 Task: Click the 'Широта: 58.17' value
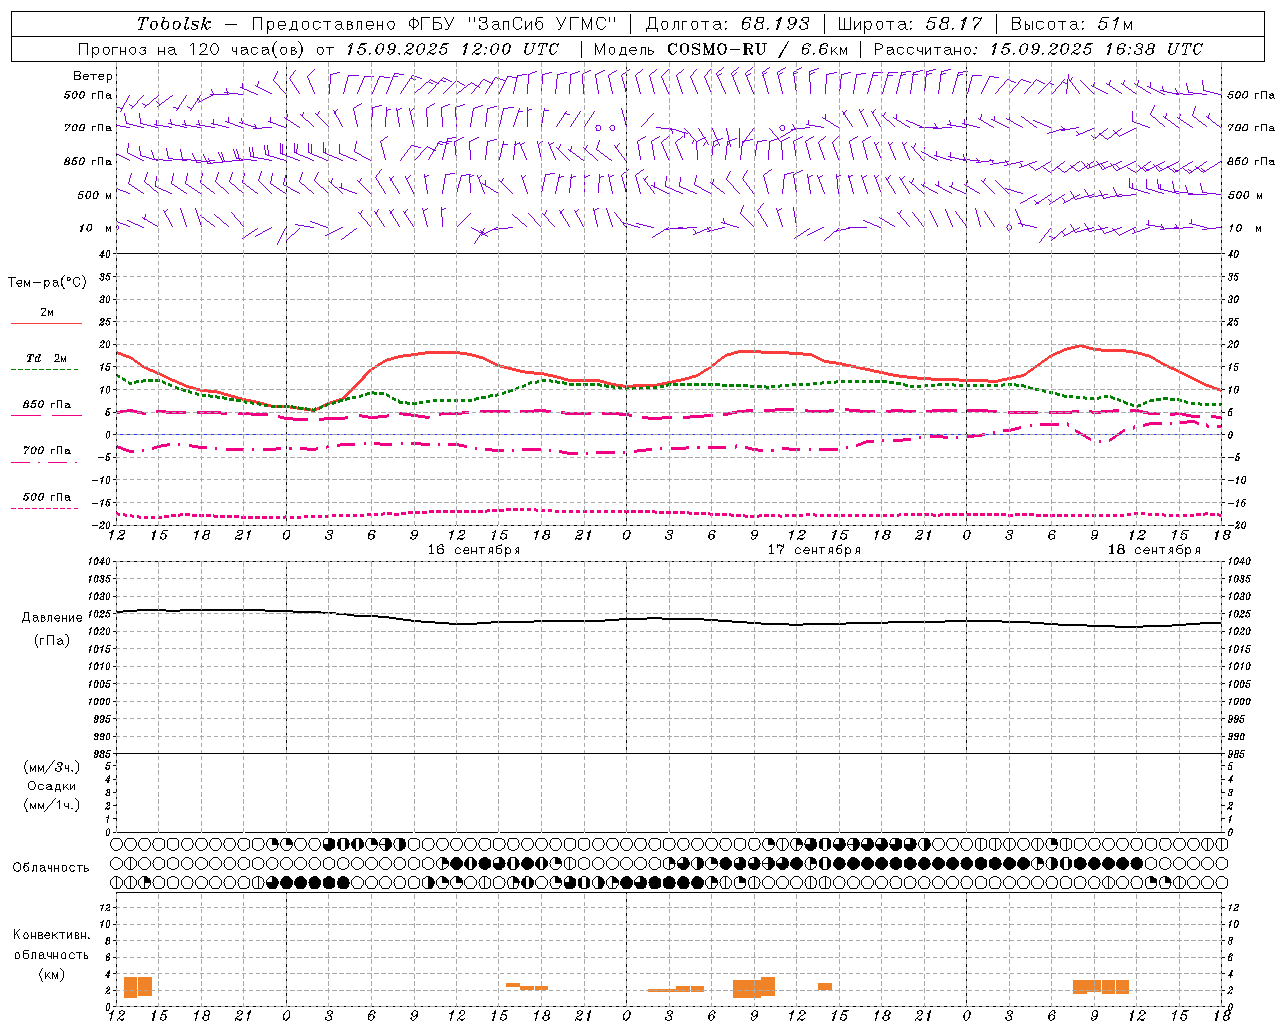tap(910, 24)
